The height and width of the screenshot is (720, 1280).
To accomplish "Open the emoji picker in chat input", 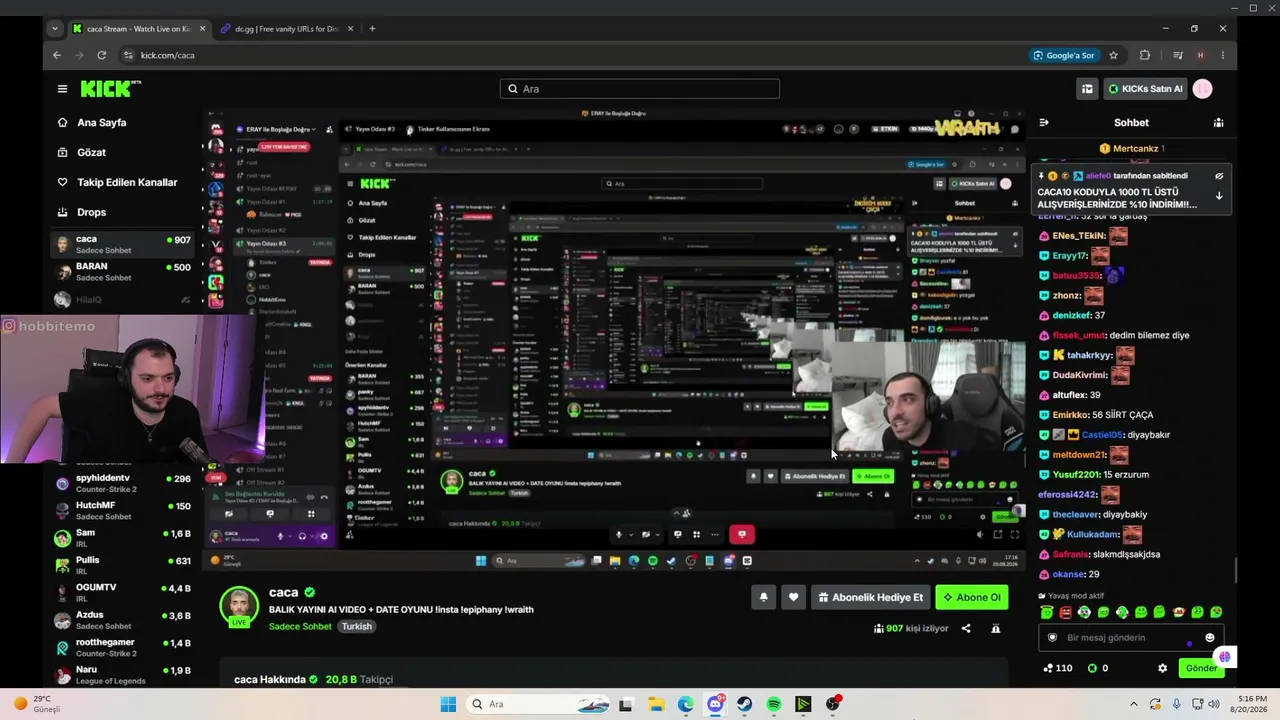I will click(1210, 638).
